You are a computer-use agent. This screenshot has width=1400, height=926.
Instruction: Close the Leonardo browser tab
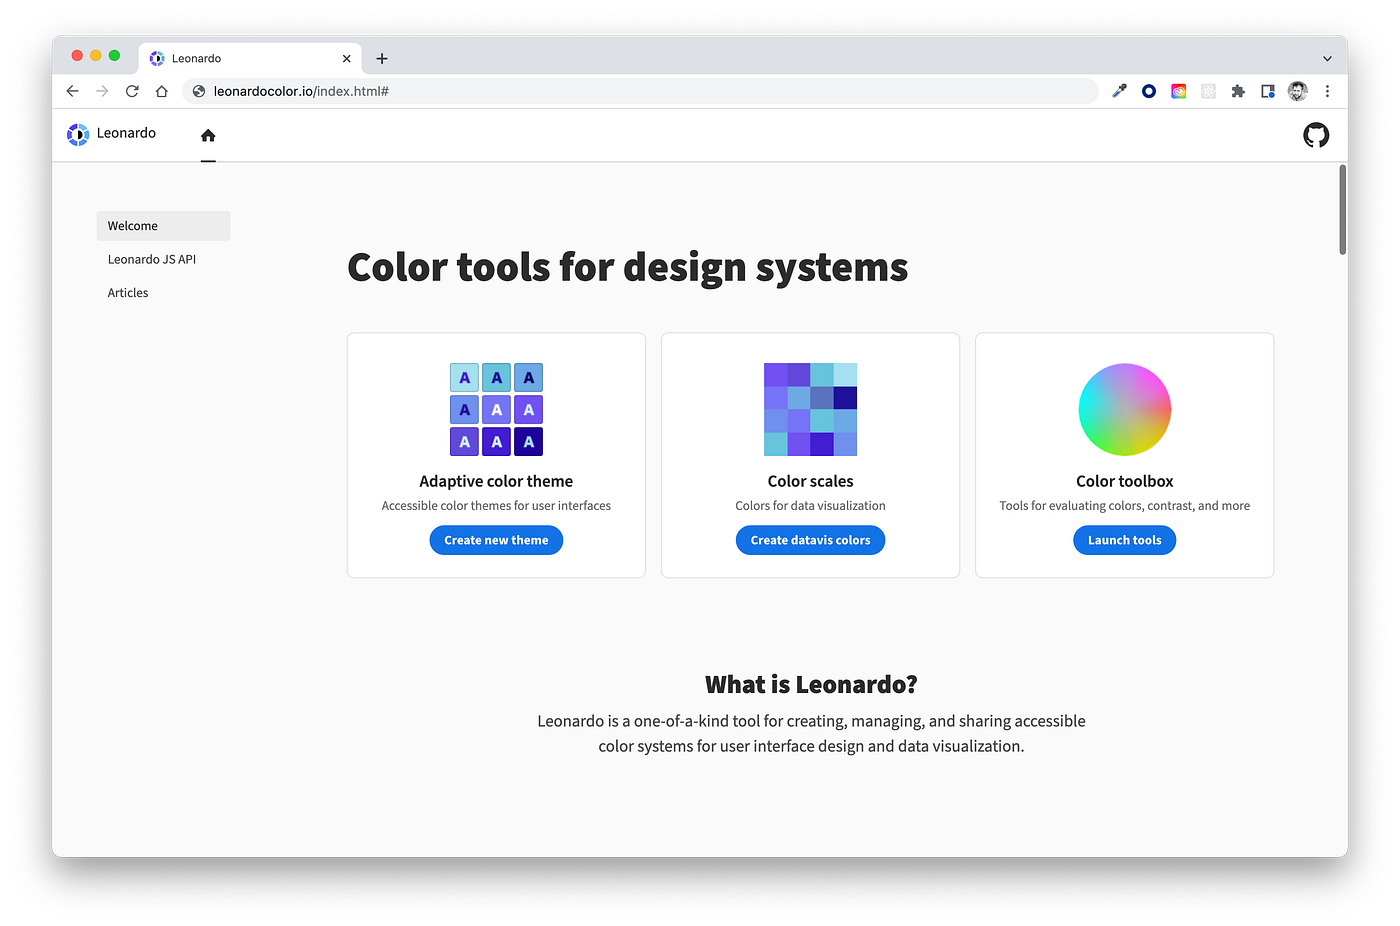point(347,58)
